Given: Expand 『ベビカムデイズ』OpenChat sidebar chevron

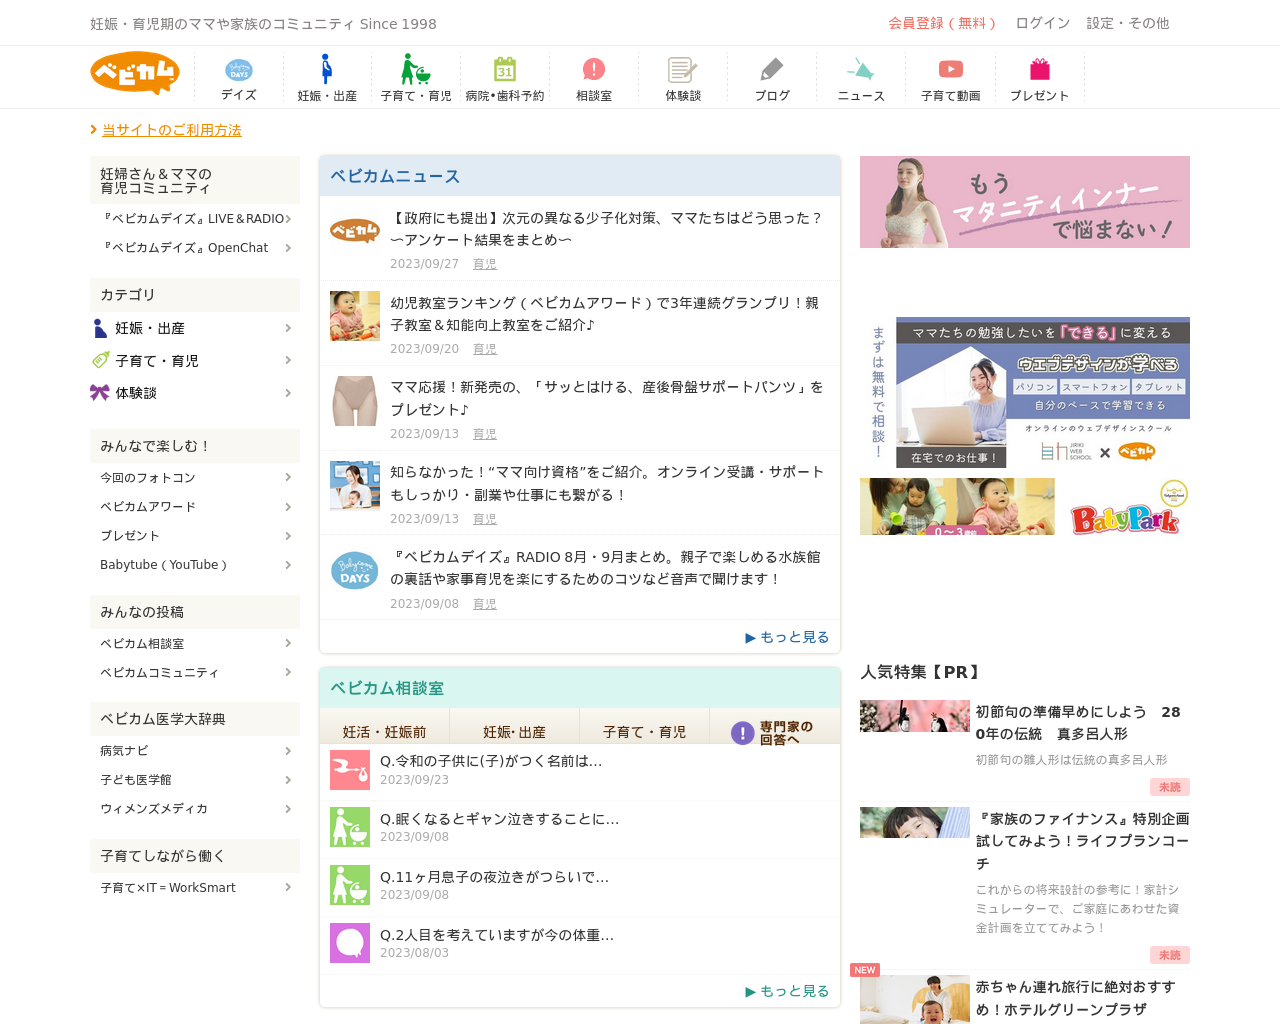Looking at the screenshot, I should coord(288,248).
